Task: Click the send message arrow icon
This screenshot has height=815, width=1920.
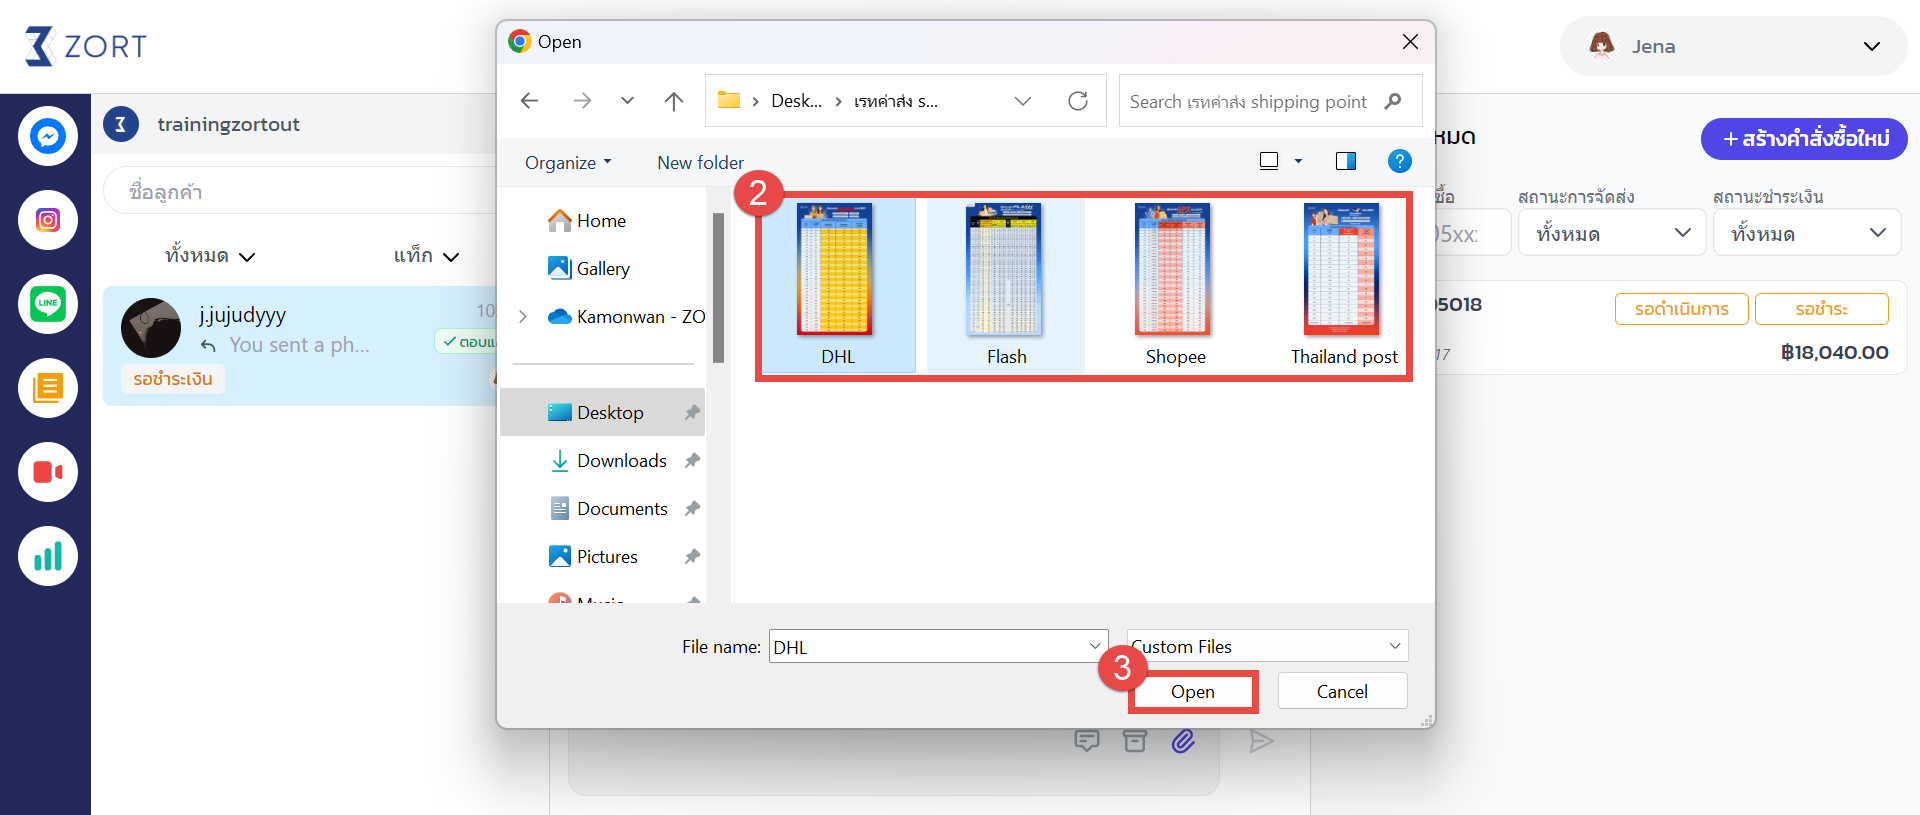Action: [1261, 741]
